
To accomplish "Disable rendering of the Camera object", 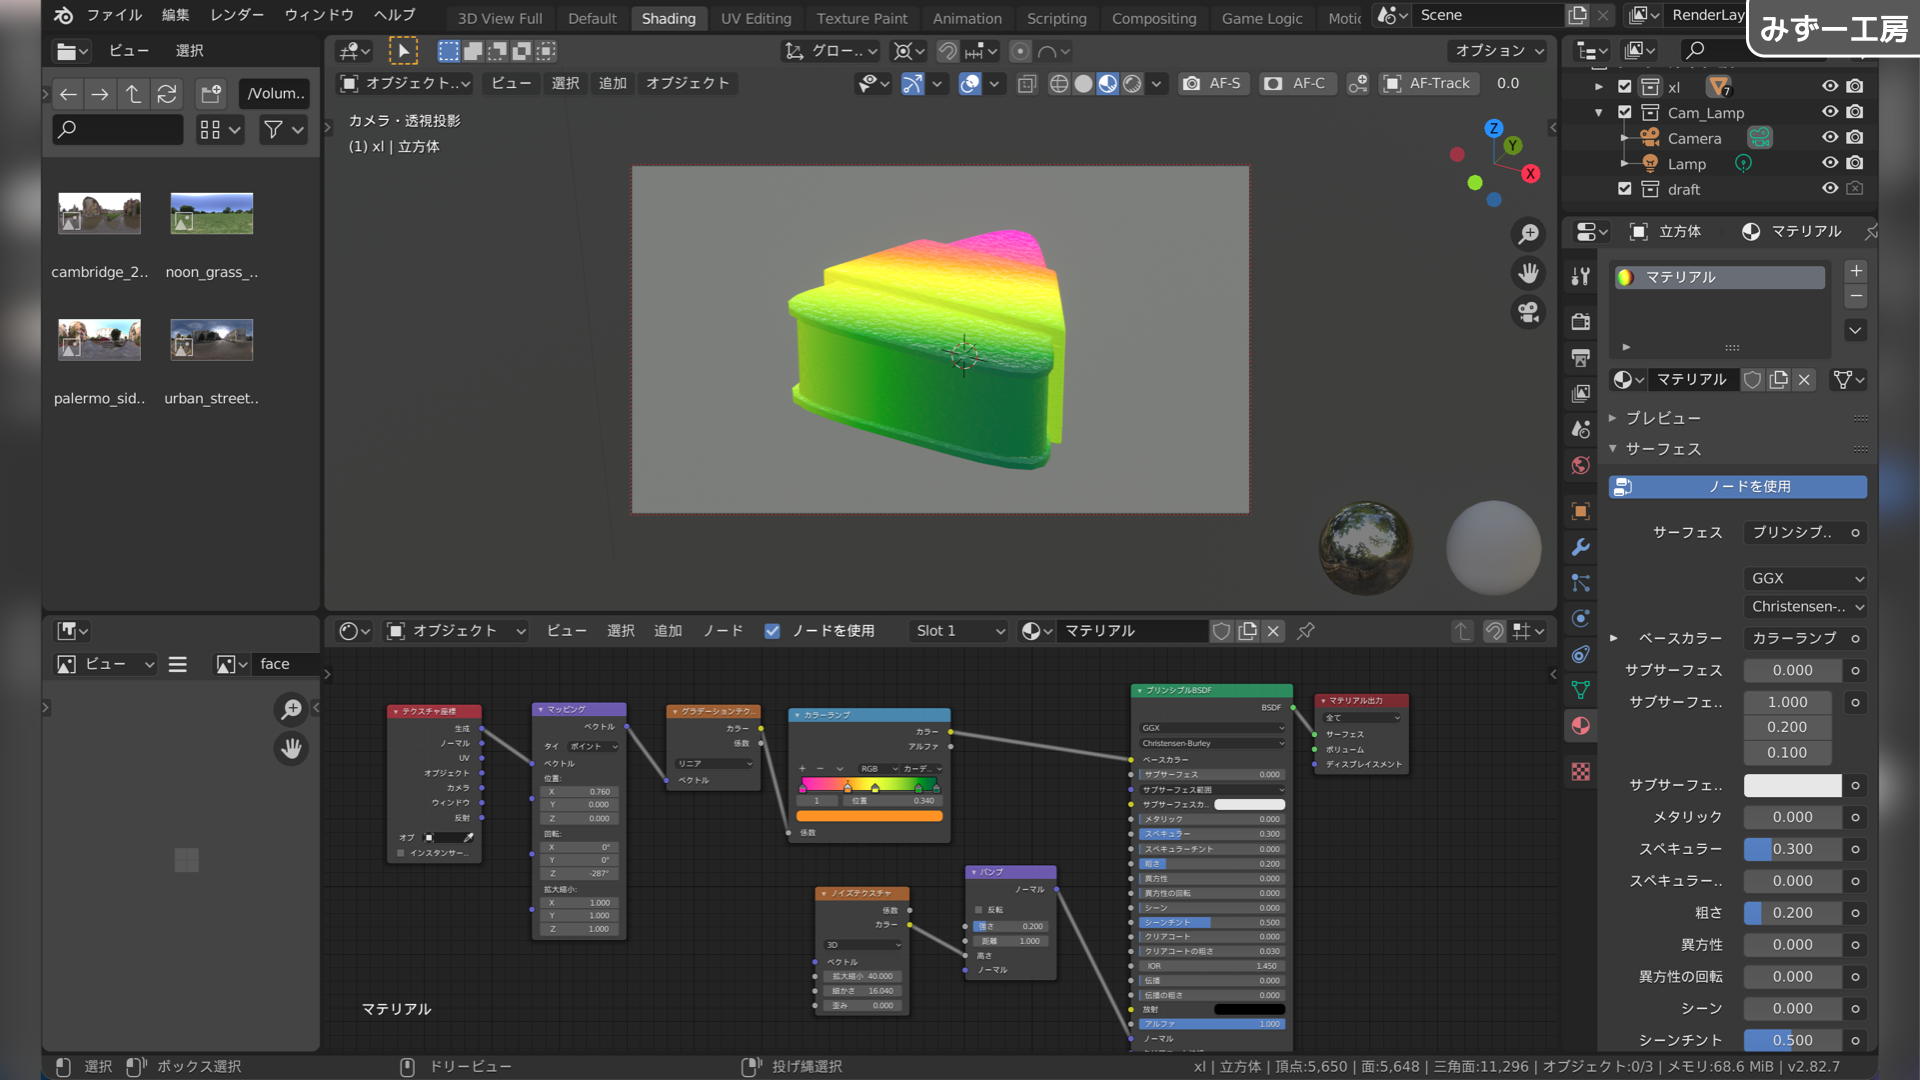I will 1856,138.
